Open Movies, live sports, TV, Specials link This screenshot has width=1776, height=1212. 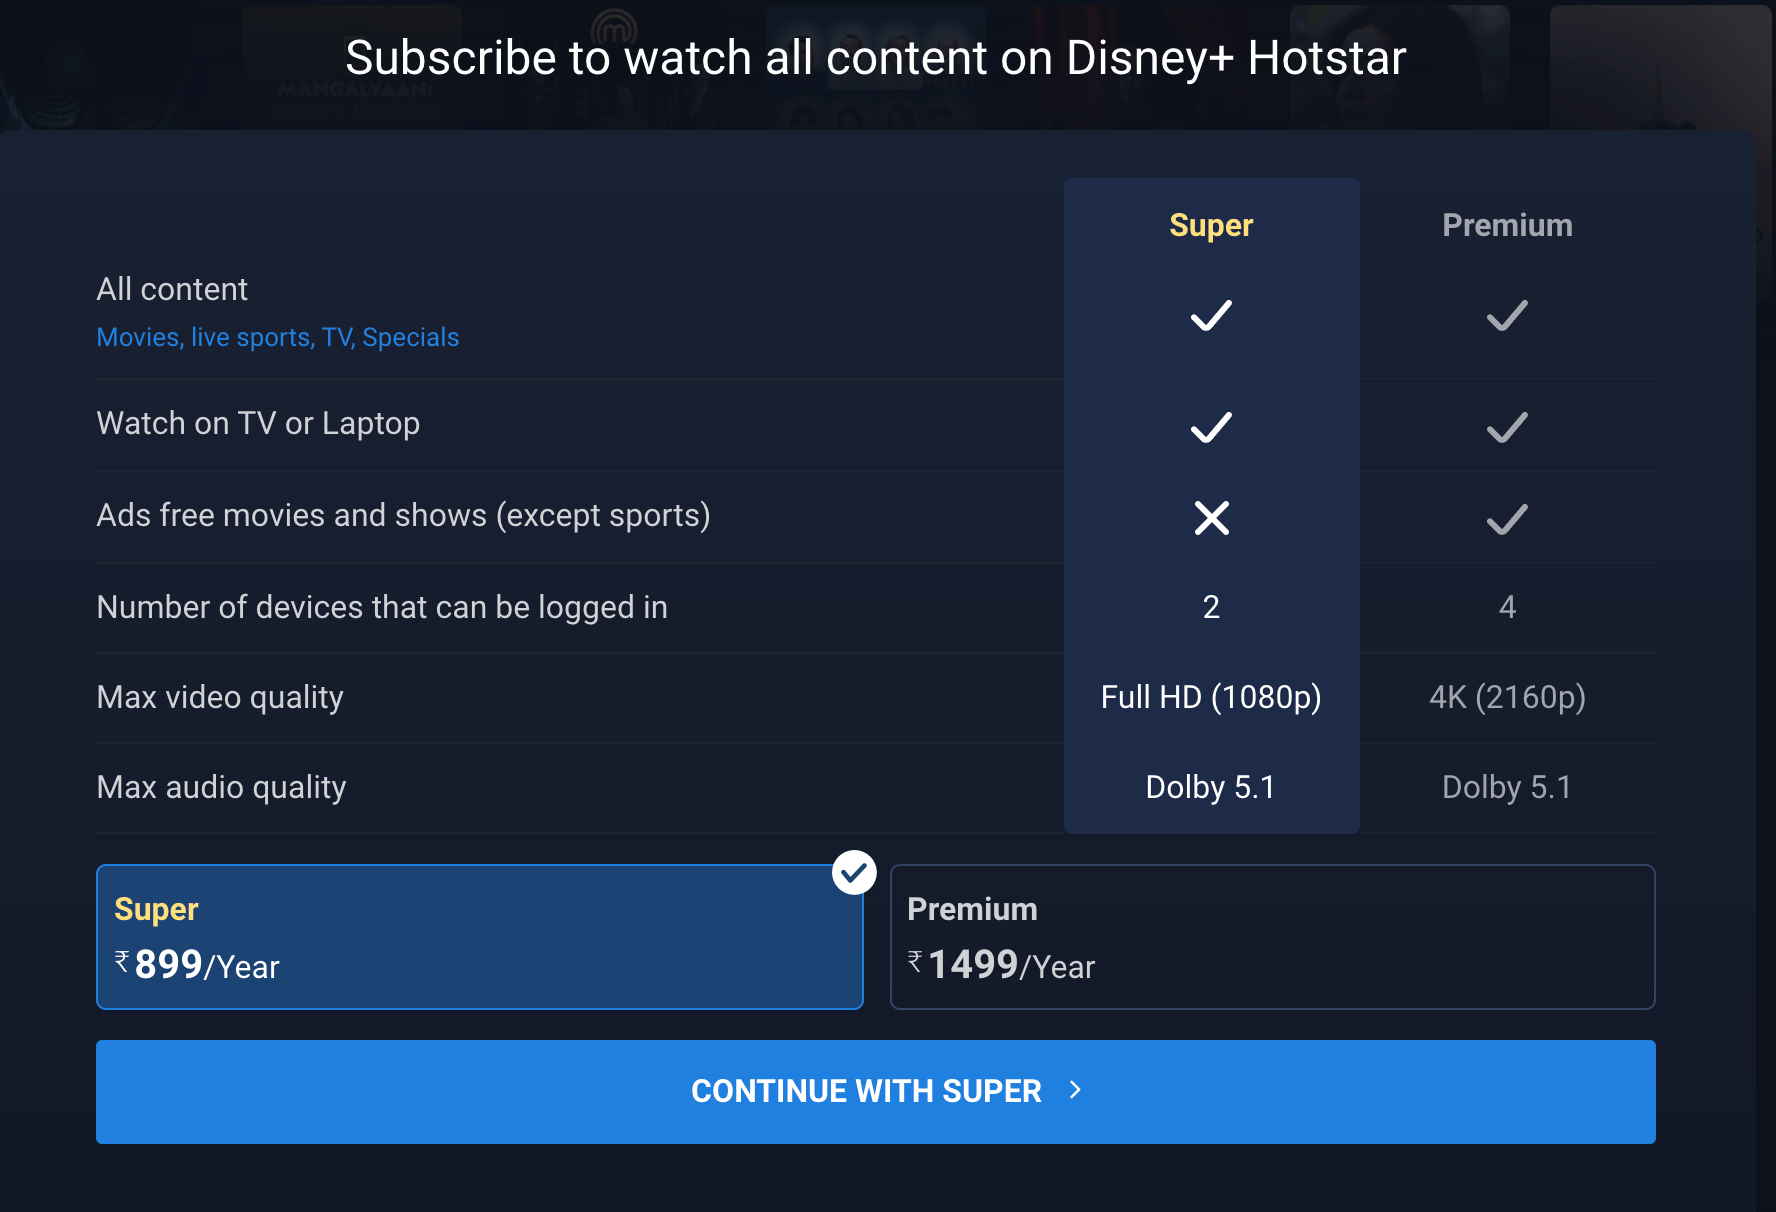(278, 338)
